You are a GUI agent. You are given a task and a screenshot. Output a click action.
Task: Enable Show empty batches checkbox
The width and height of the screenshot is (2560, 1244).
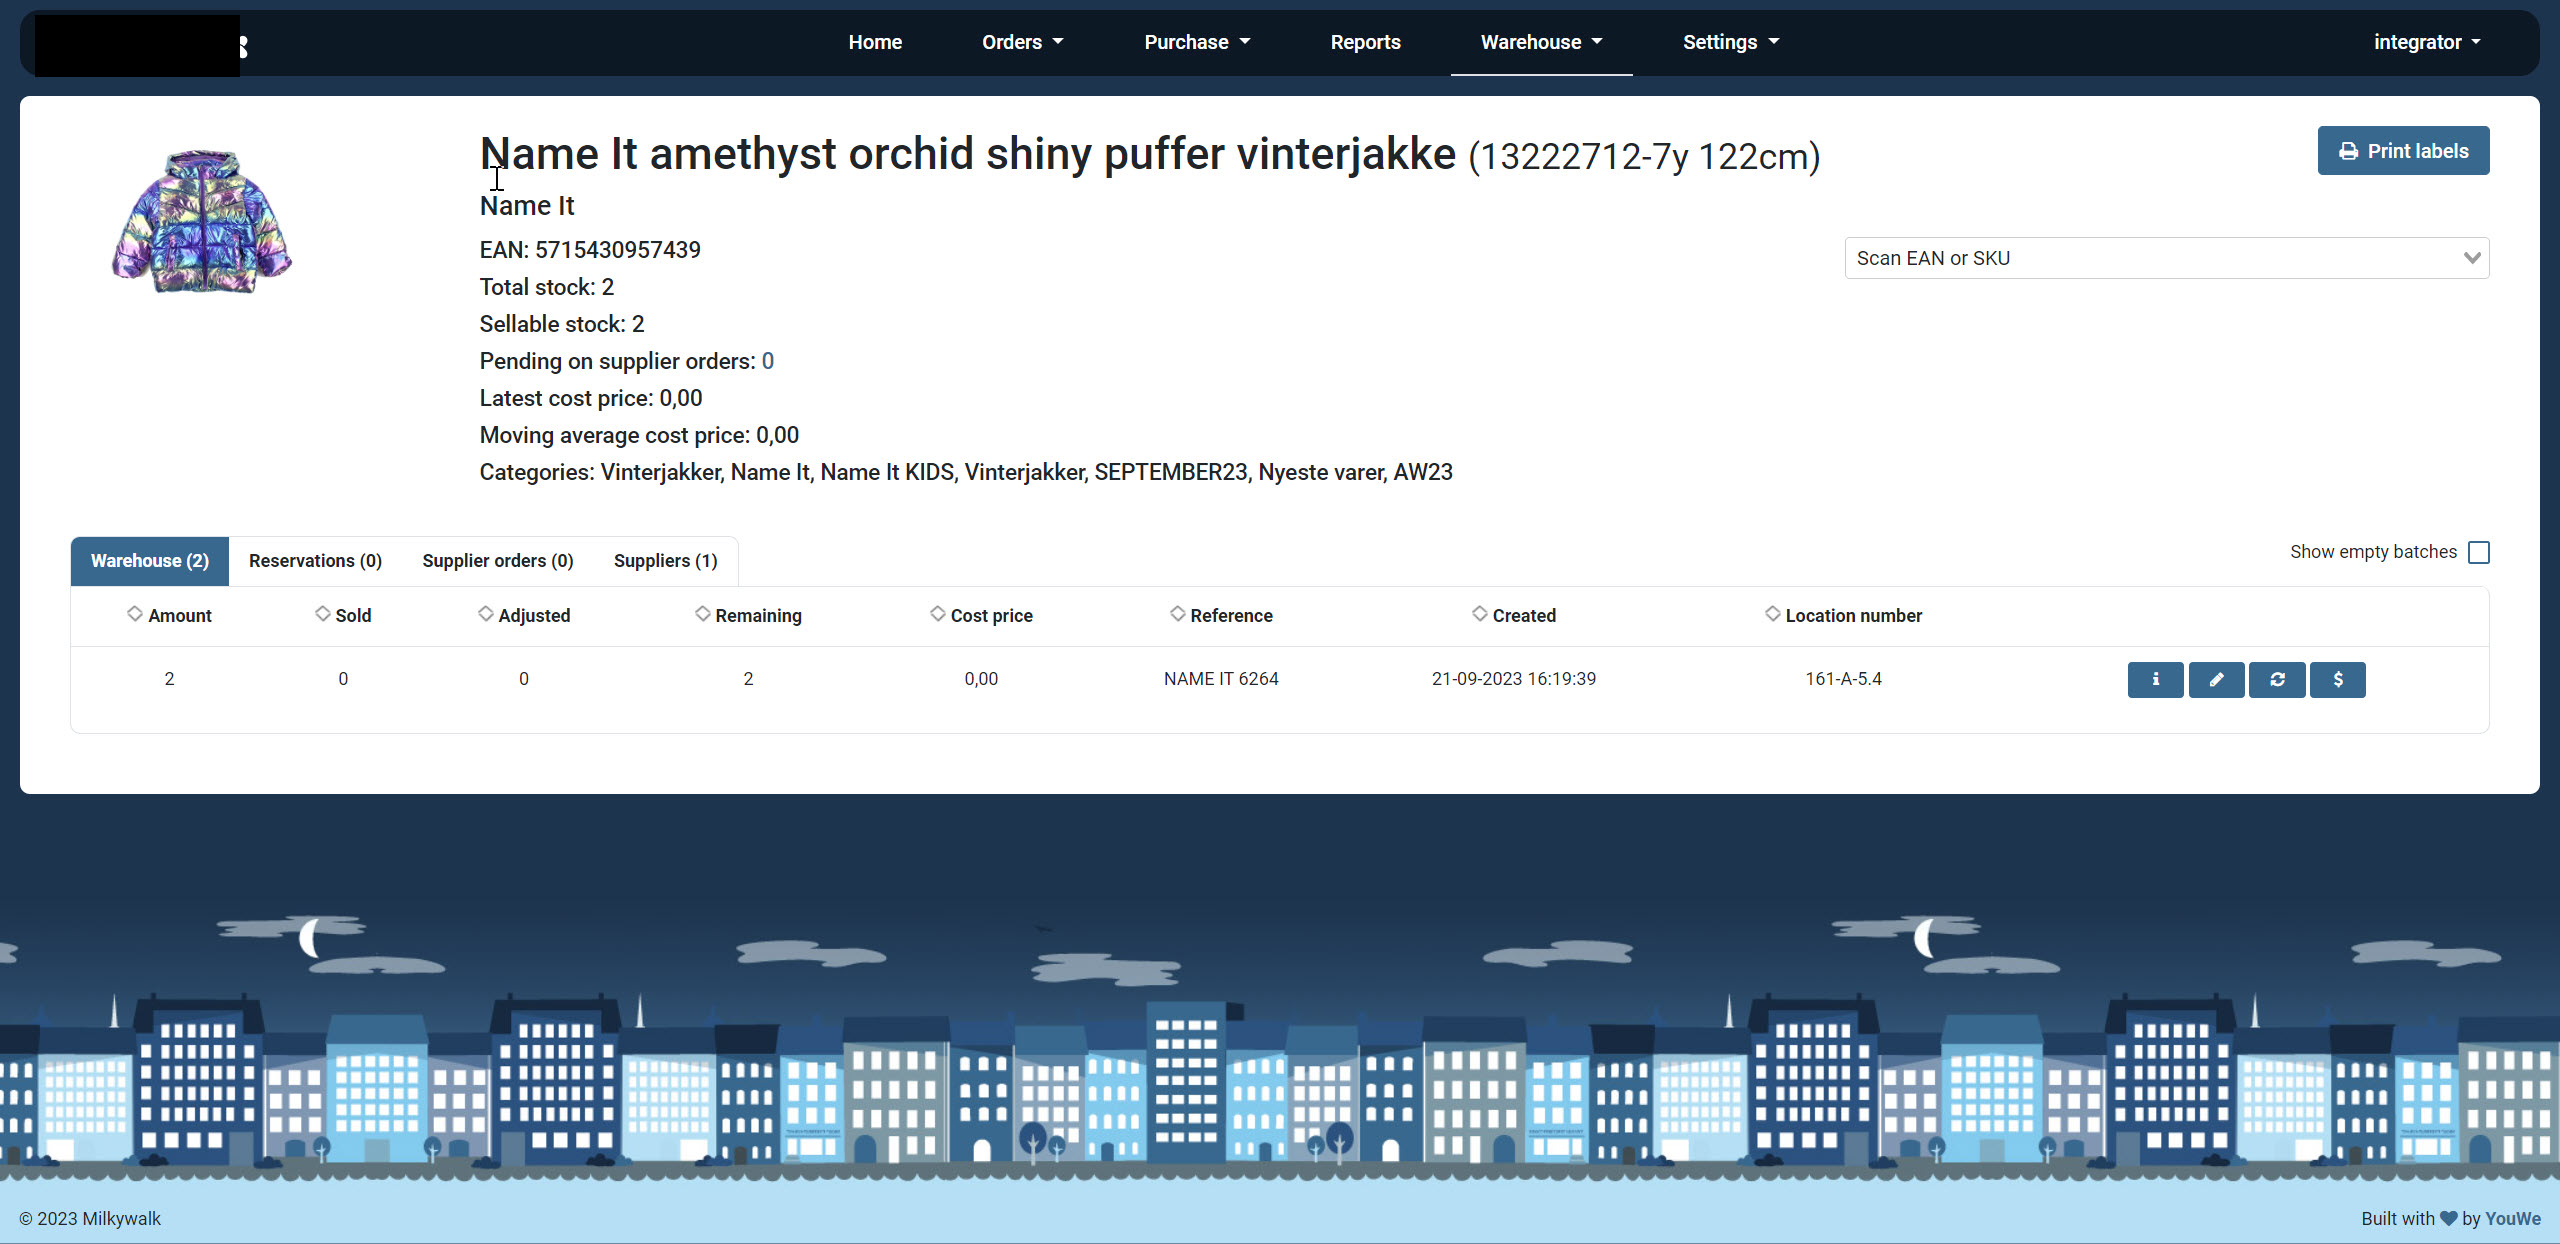[x=2479, y=552]
